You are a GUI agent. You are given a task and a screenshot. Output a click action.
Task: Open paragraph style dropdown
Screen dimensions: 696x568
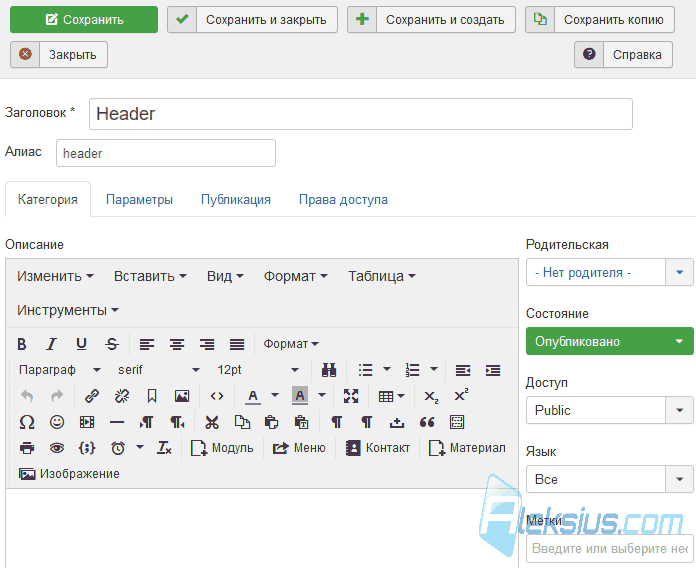(59, 370)
